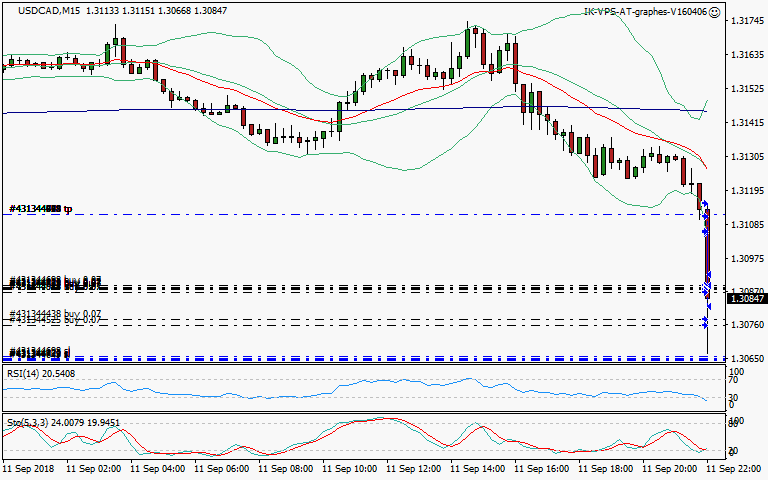Click the 1.31085 price scale label

pyautogui.click(x=747, y=225)
